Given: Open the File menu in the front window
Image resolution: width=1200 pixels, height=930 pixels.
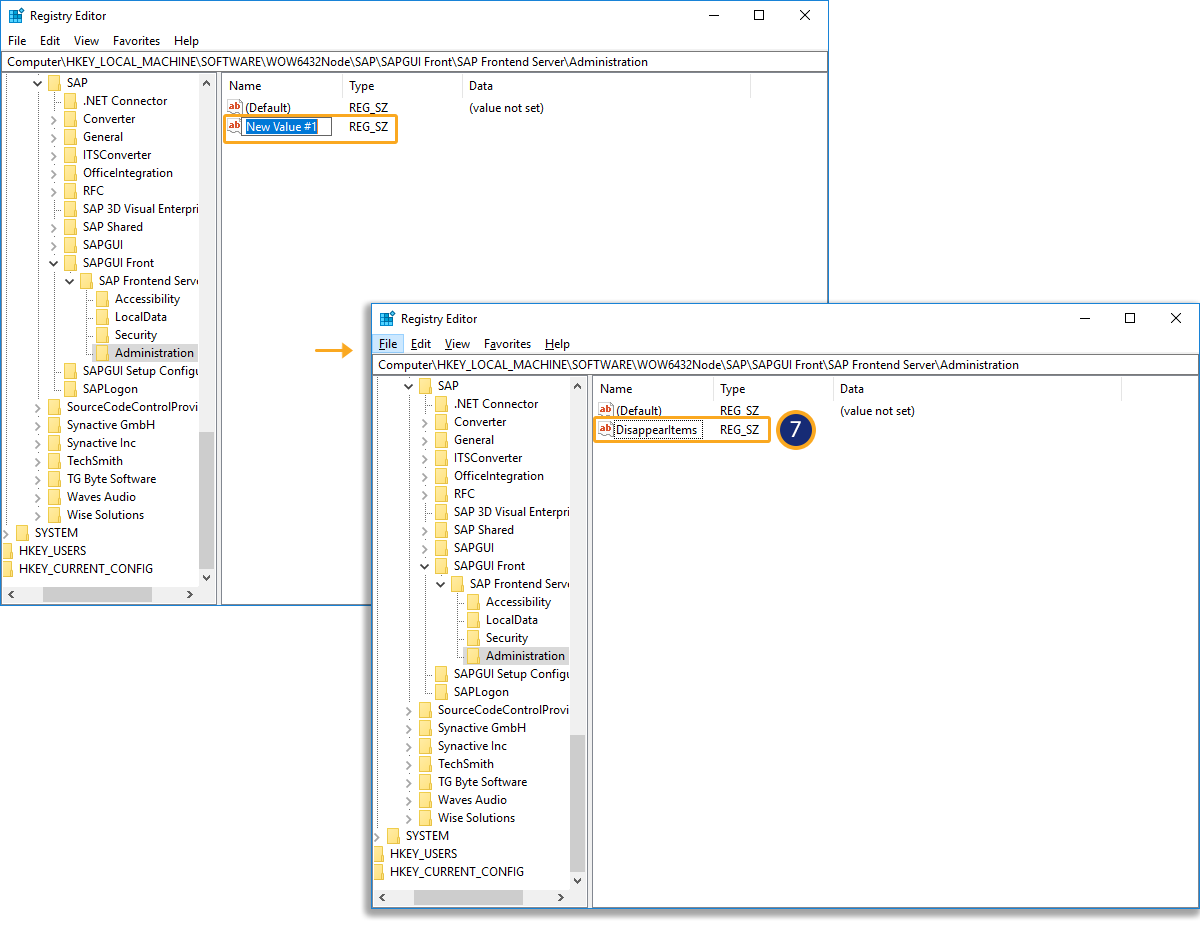Looking at the screenshot, I should point(388,344).
